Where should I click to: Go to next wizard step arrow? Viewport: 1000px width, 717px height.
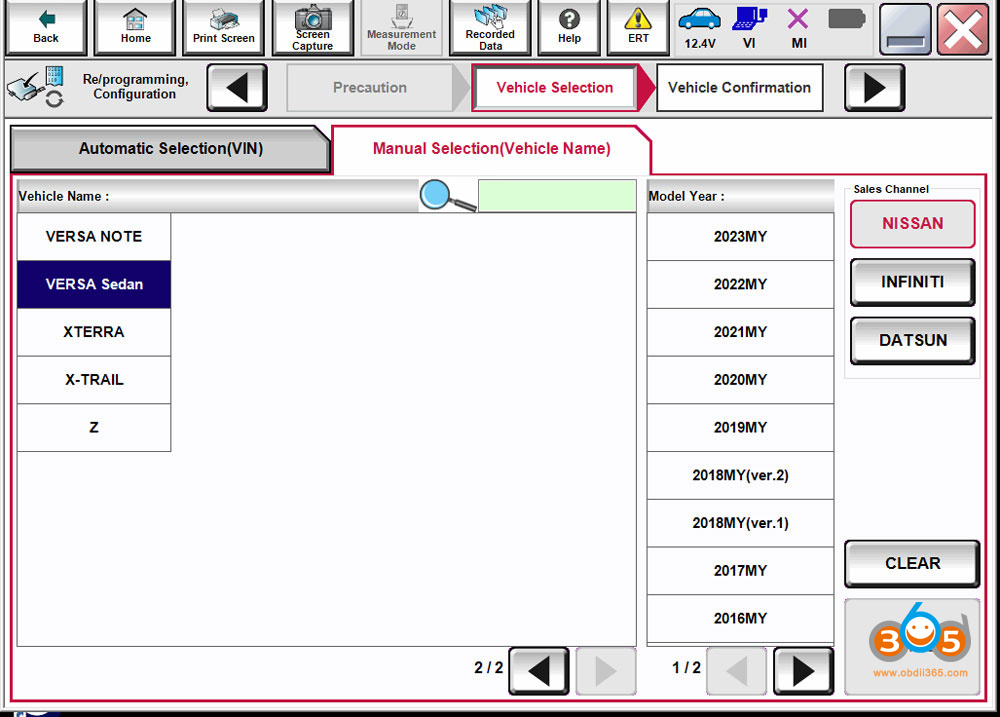(x=874, y=87)
